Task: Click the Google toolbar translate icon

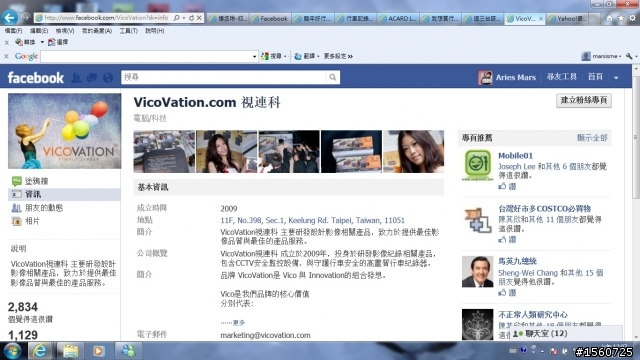Action: [x=298, y=56]
